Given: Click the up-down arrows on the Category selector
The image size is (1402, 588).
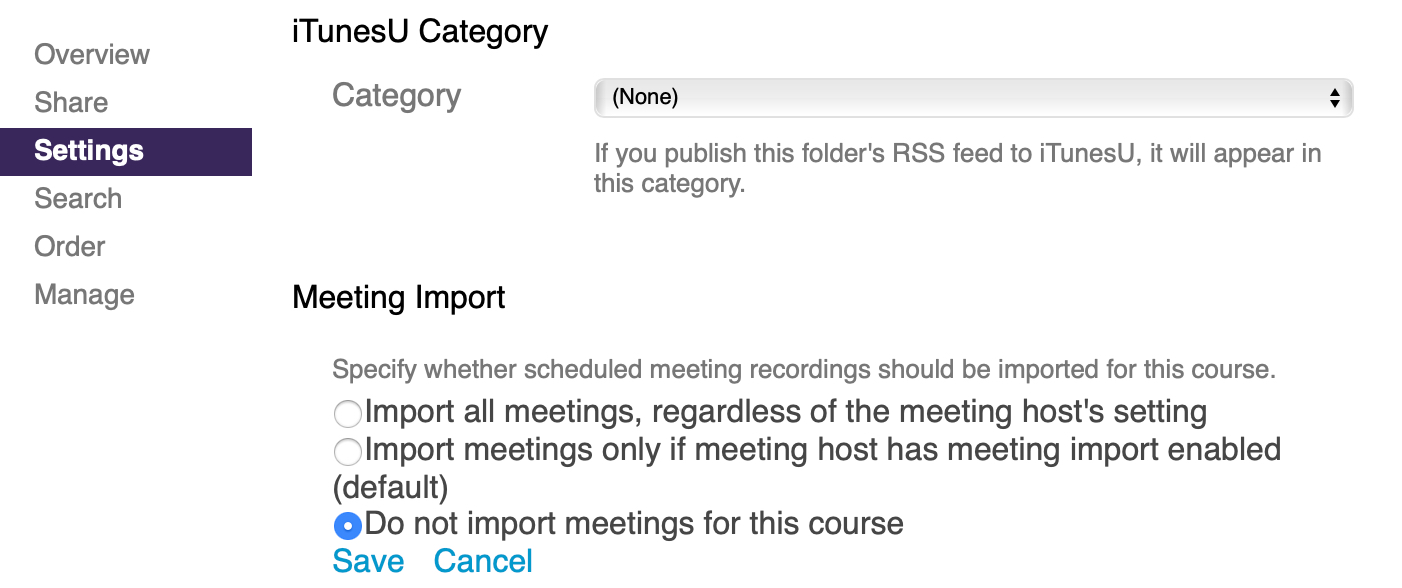Looking at the screenshot, I should pos(1334,98).
